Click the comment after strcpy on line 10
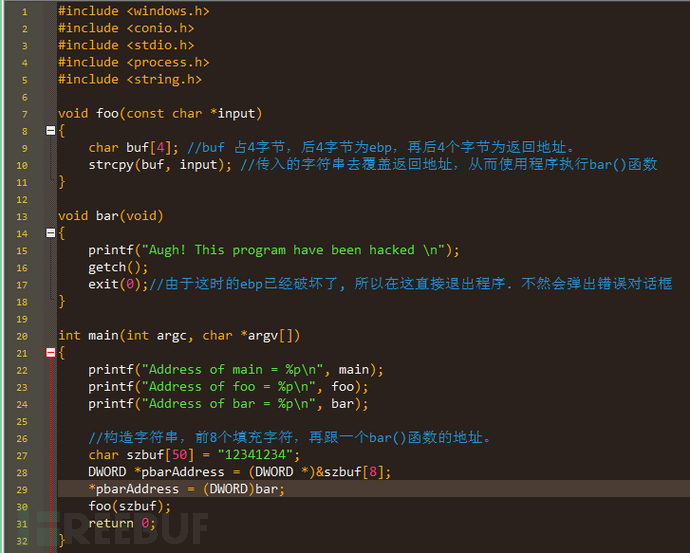The height and width of the screenshot is (553, 690). 449,165
